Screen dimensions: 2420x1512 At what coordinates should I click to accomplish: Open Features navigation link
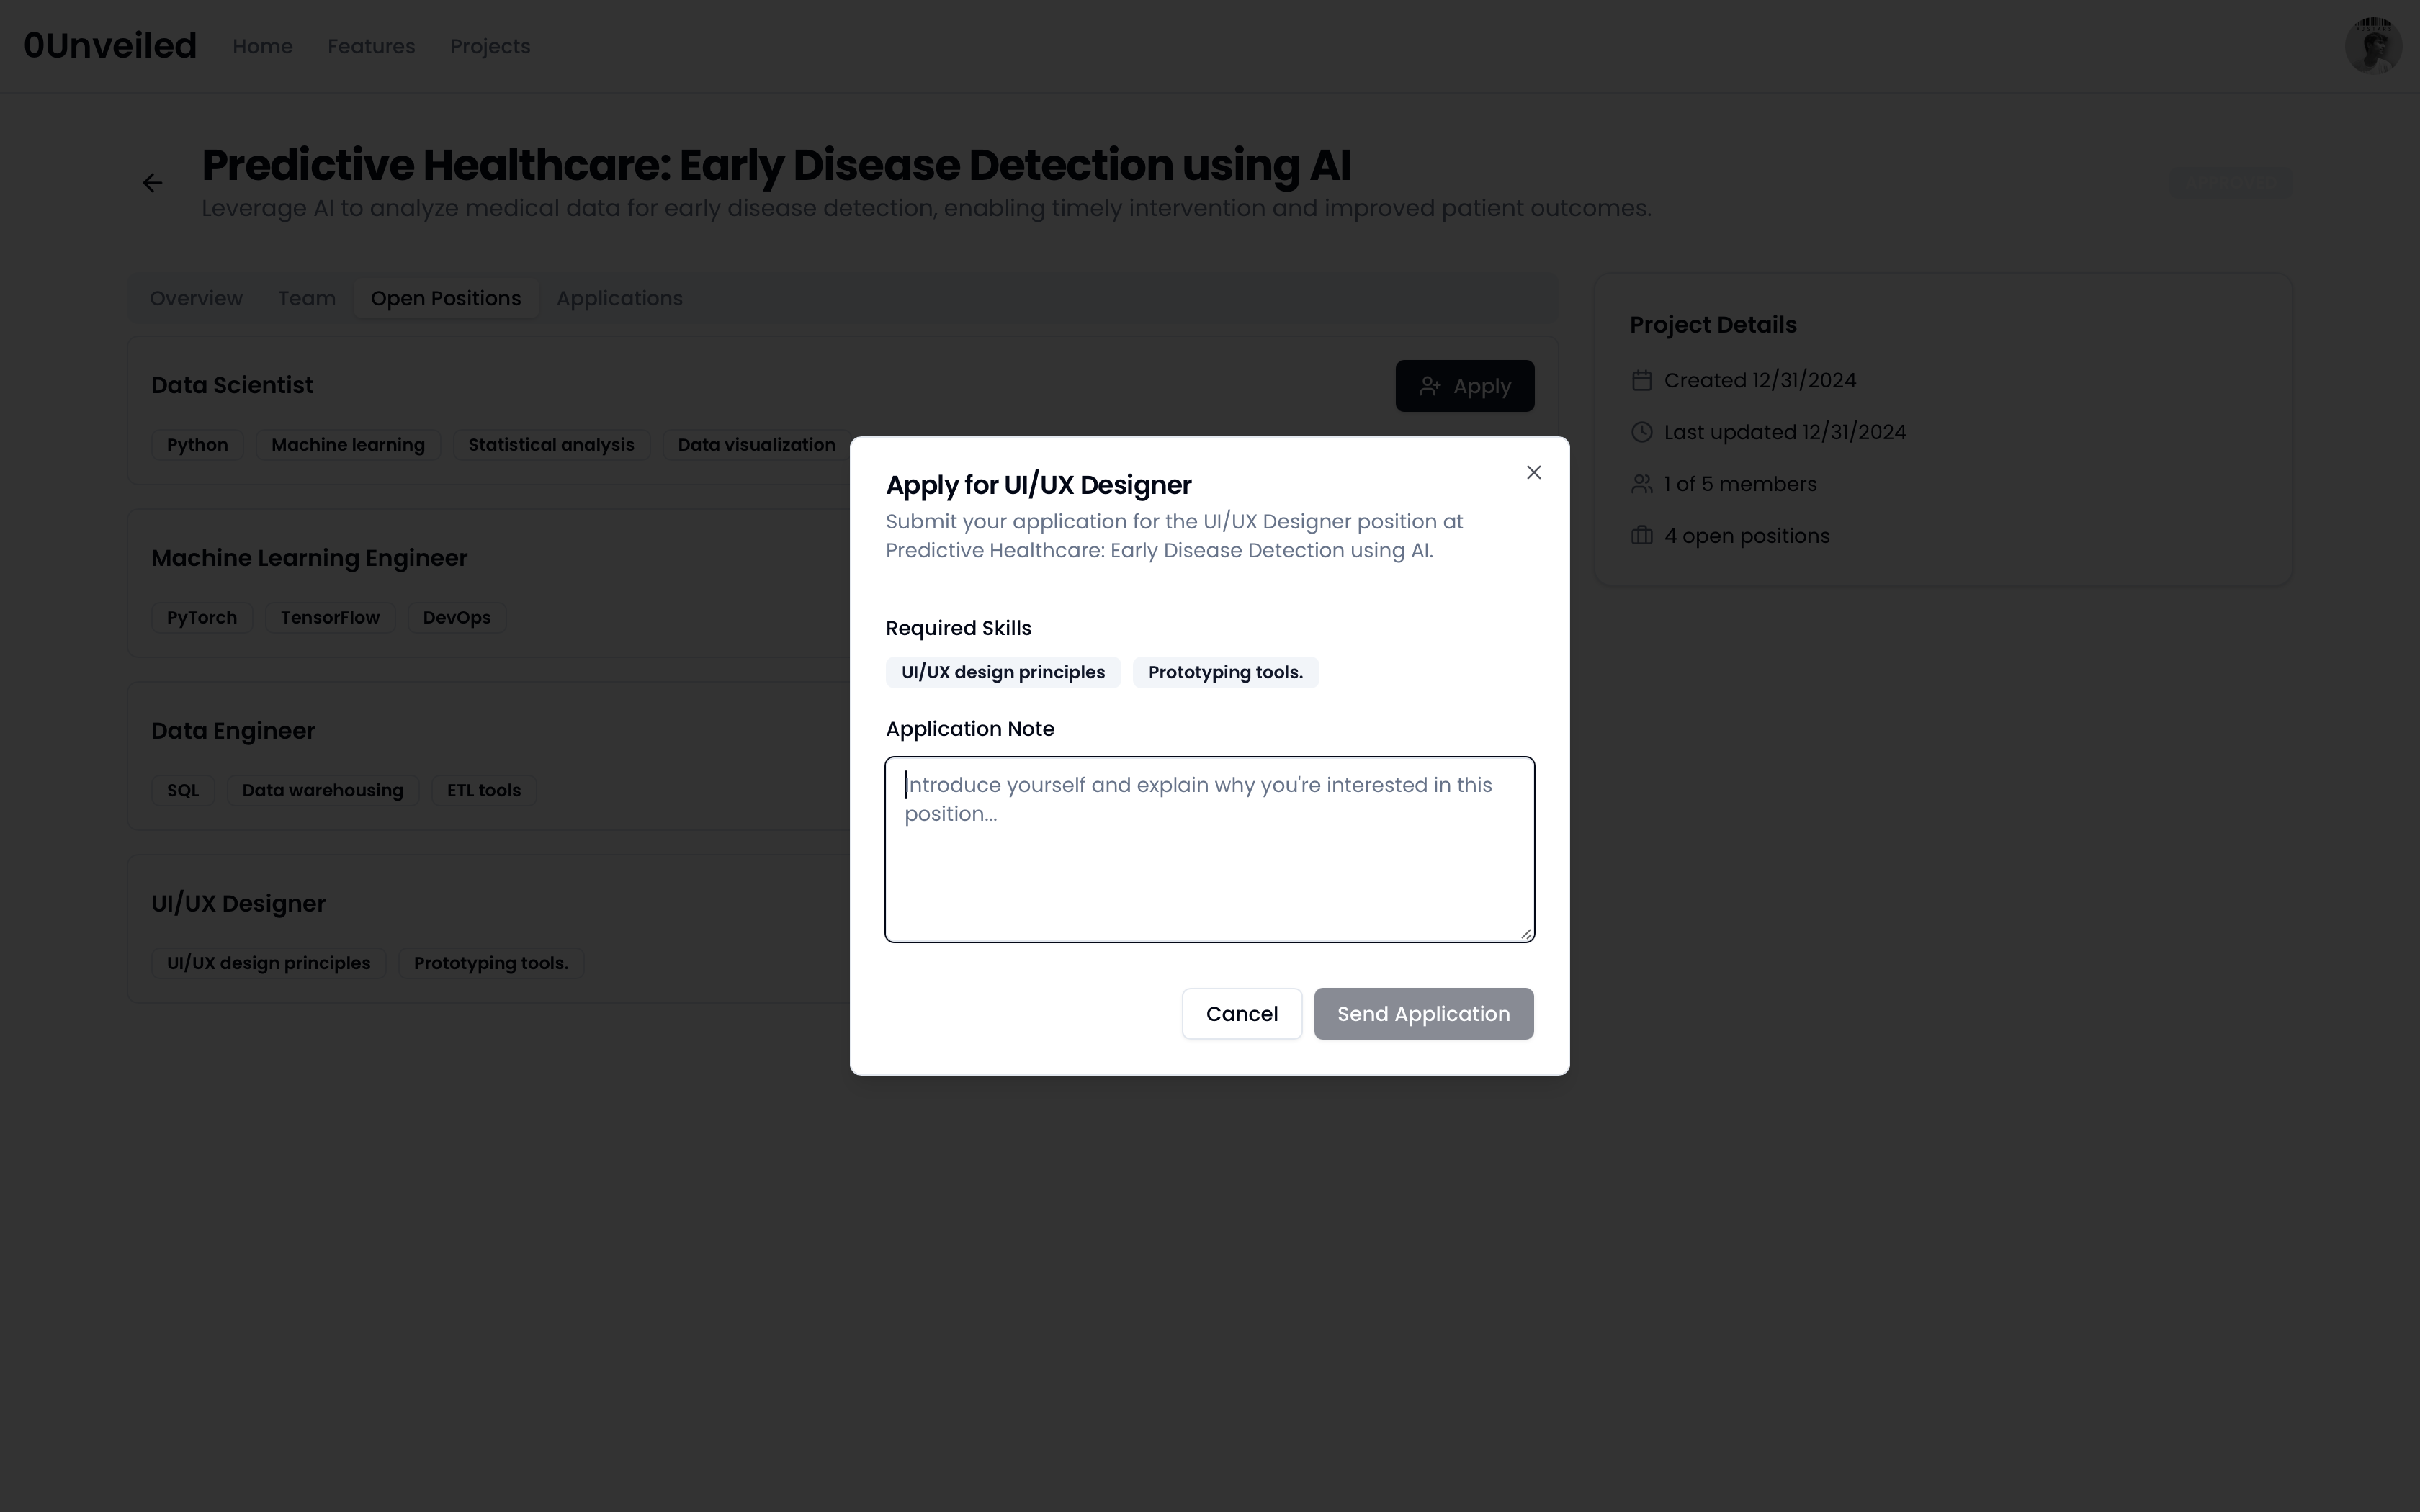click(x=371, y=46)
